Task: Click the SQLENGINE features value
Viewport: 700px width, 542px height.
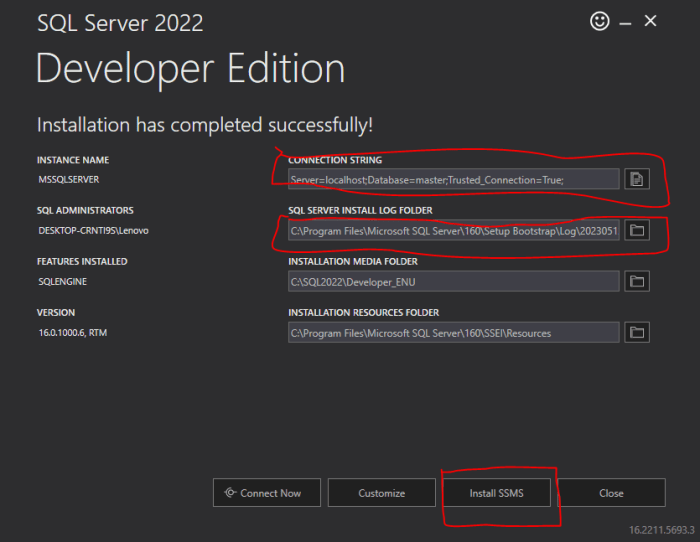Action: click(62, 282)
